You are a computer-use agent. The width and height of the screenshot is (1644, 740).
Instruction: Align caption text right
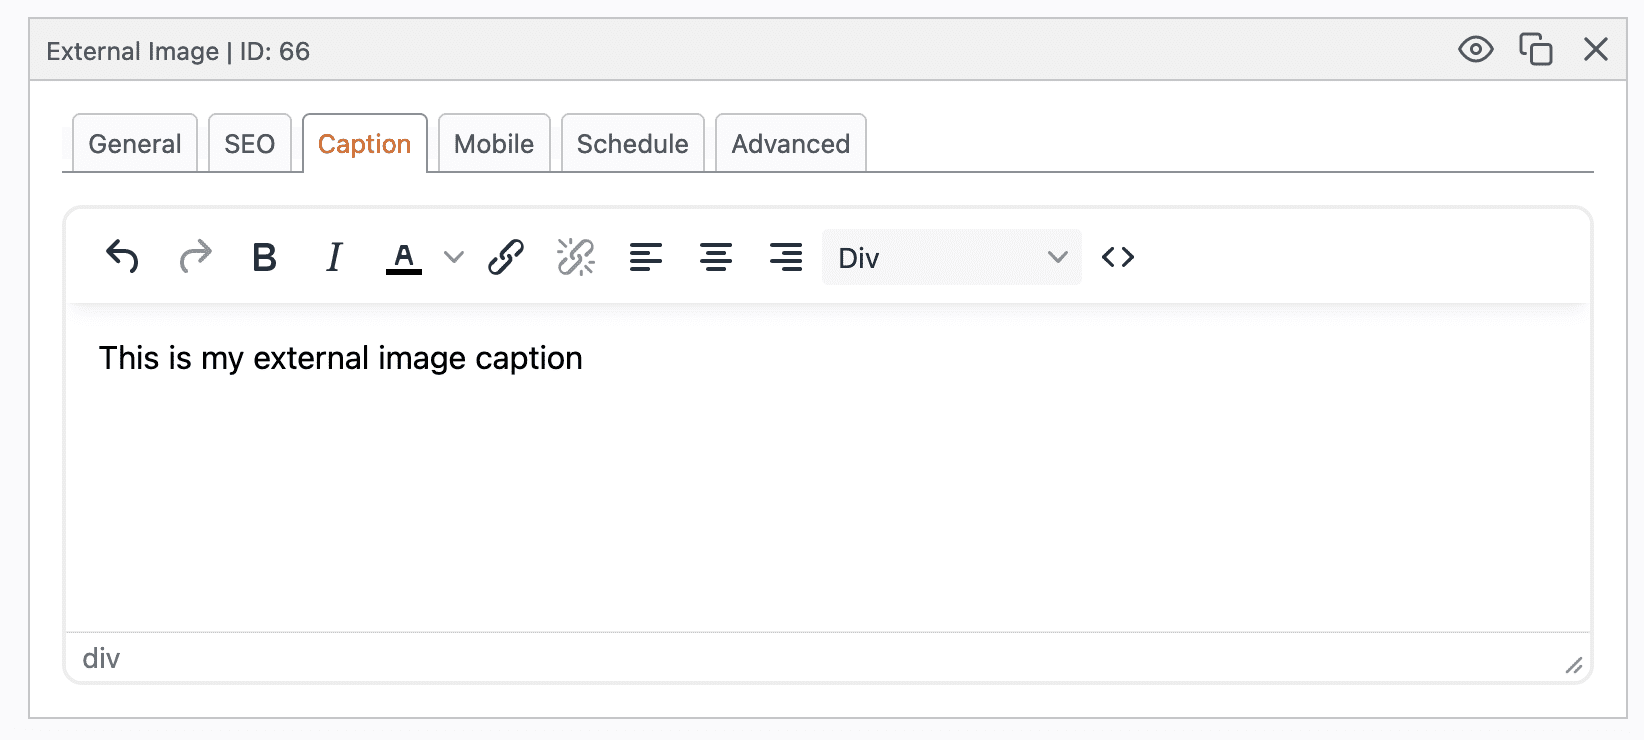[786, 257]
